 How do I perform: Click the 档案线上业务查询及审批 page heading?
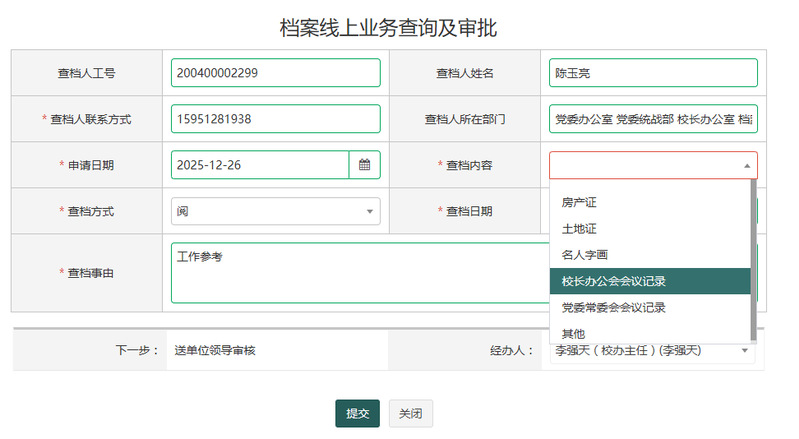coord(388,28)
